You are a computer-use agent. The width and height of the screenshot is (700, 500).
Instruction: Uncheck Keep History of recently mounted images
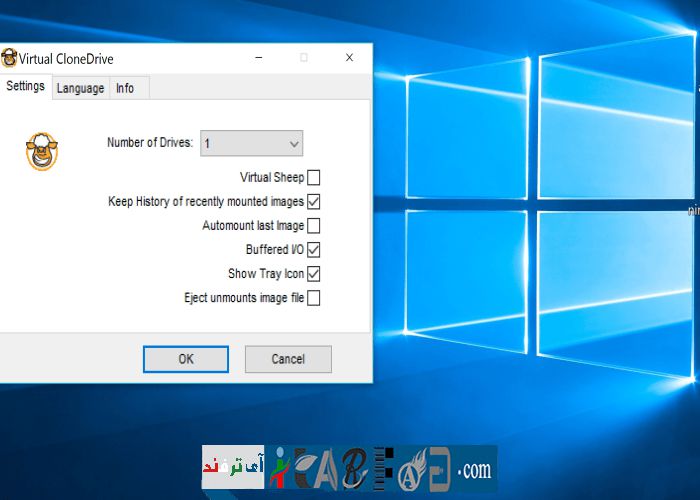(x=314, y=202)
